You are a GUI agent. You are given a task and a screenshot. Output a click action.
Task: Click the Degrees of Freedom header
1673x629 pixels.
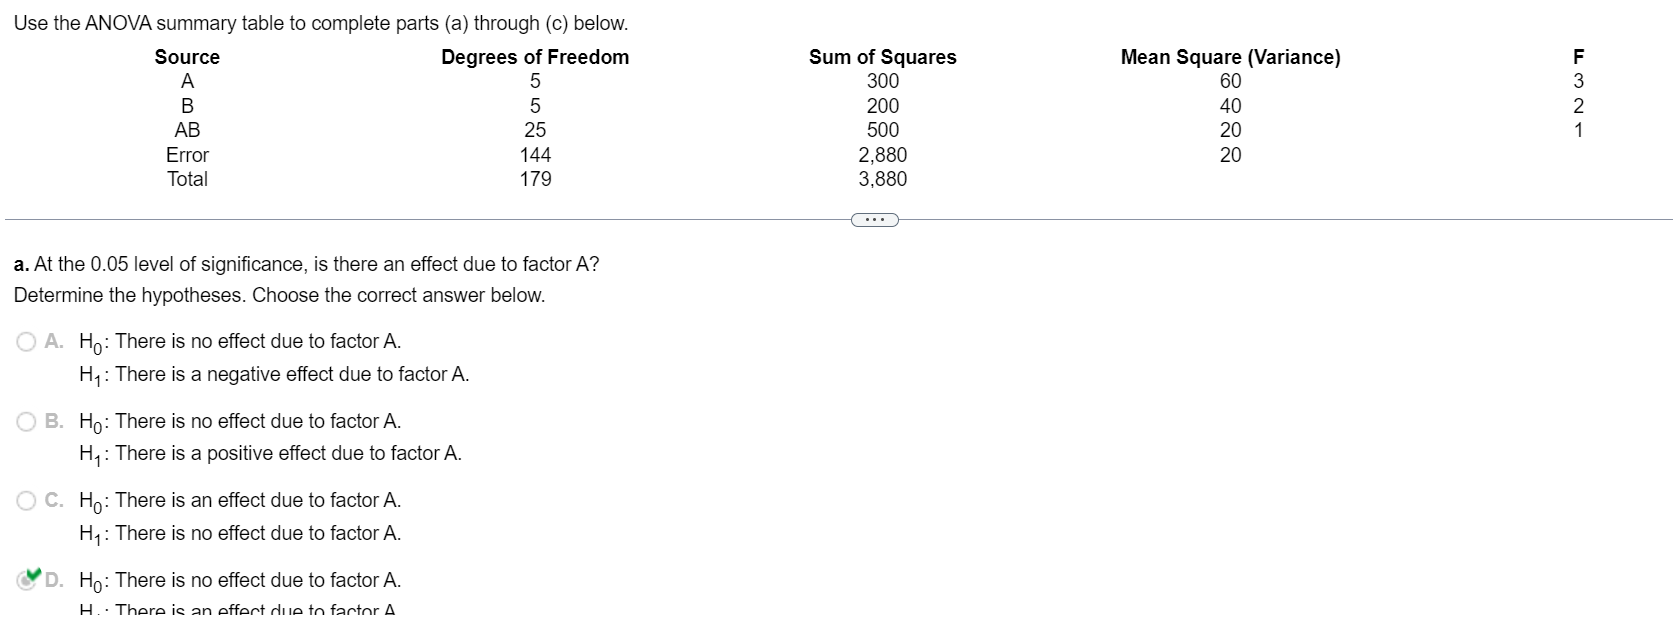[535, 57]
